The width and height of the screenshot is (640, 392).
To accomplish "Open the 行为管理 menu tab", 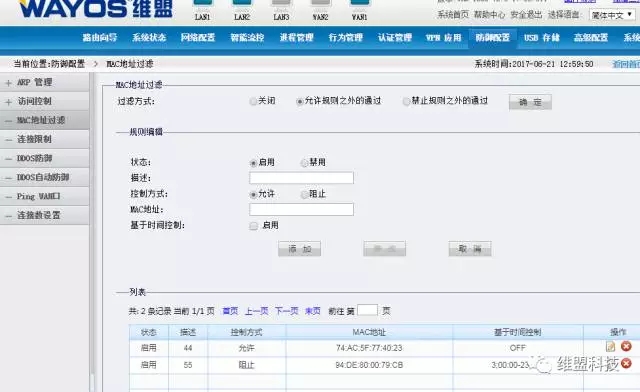I will click(346, 38).
